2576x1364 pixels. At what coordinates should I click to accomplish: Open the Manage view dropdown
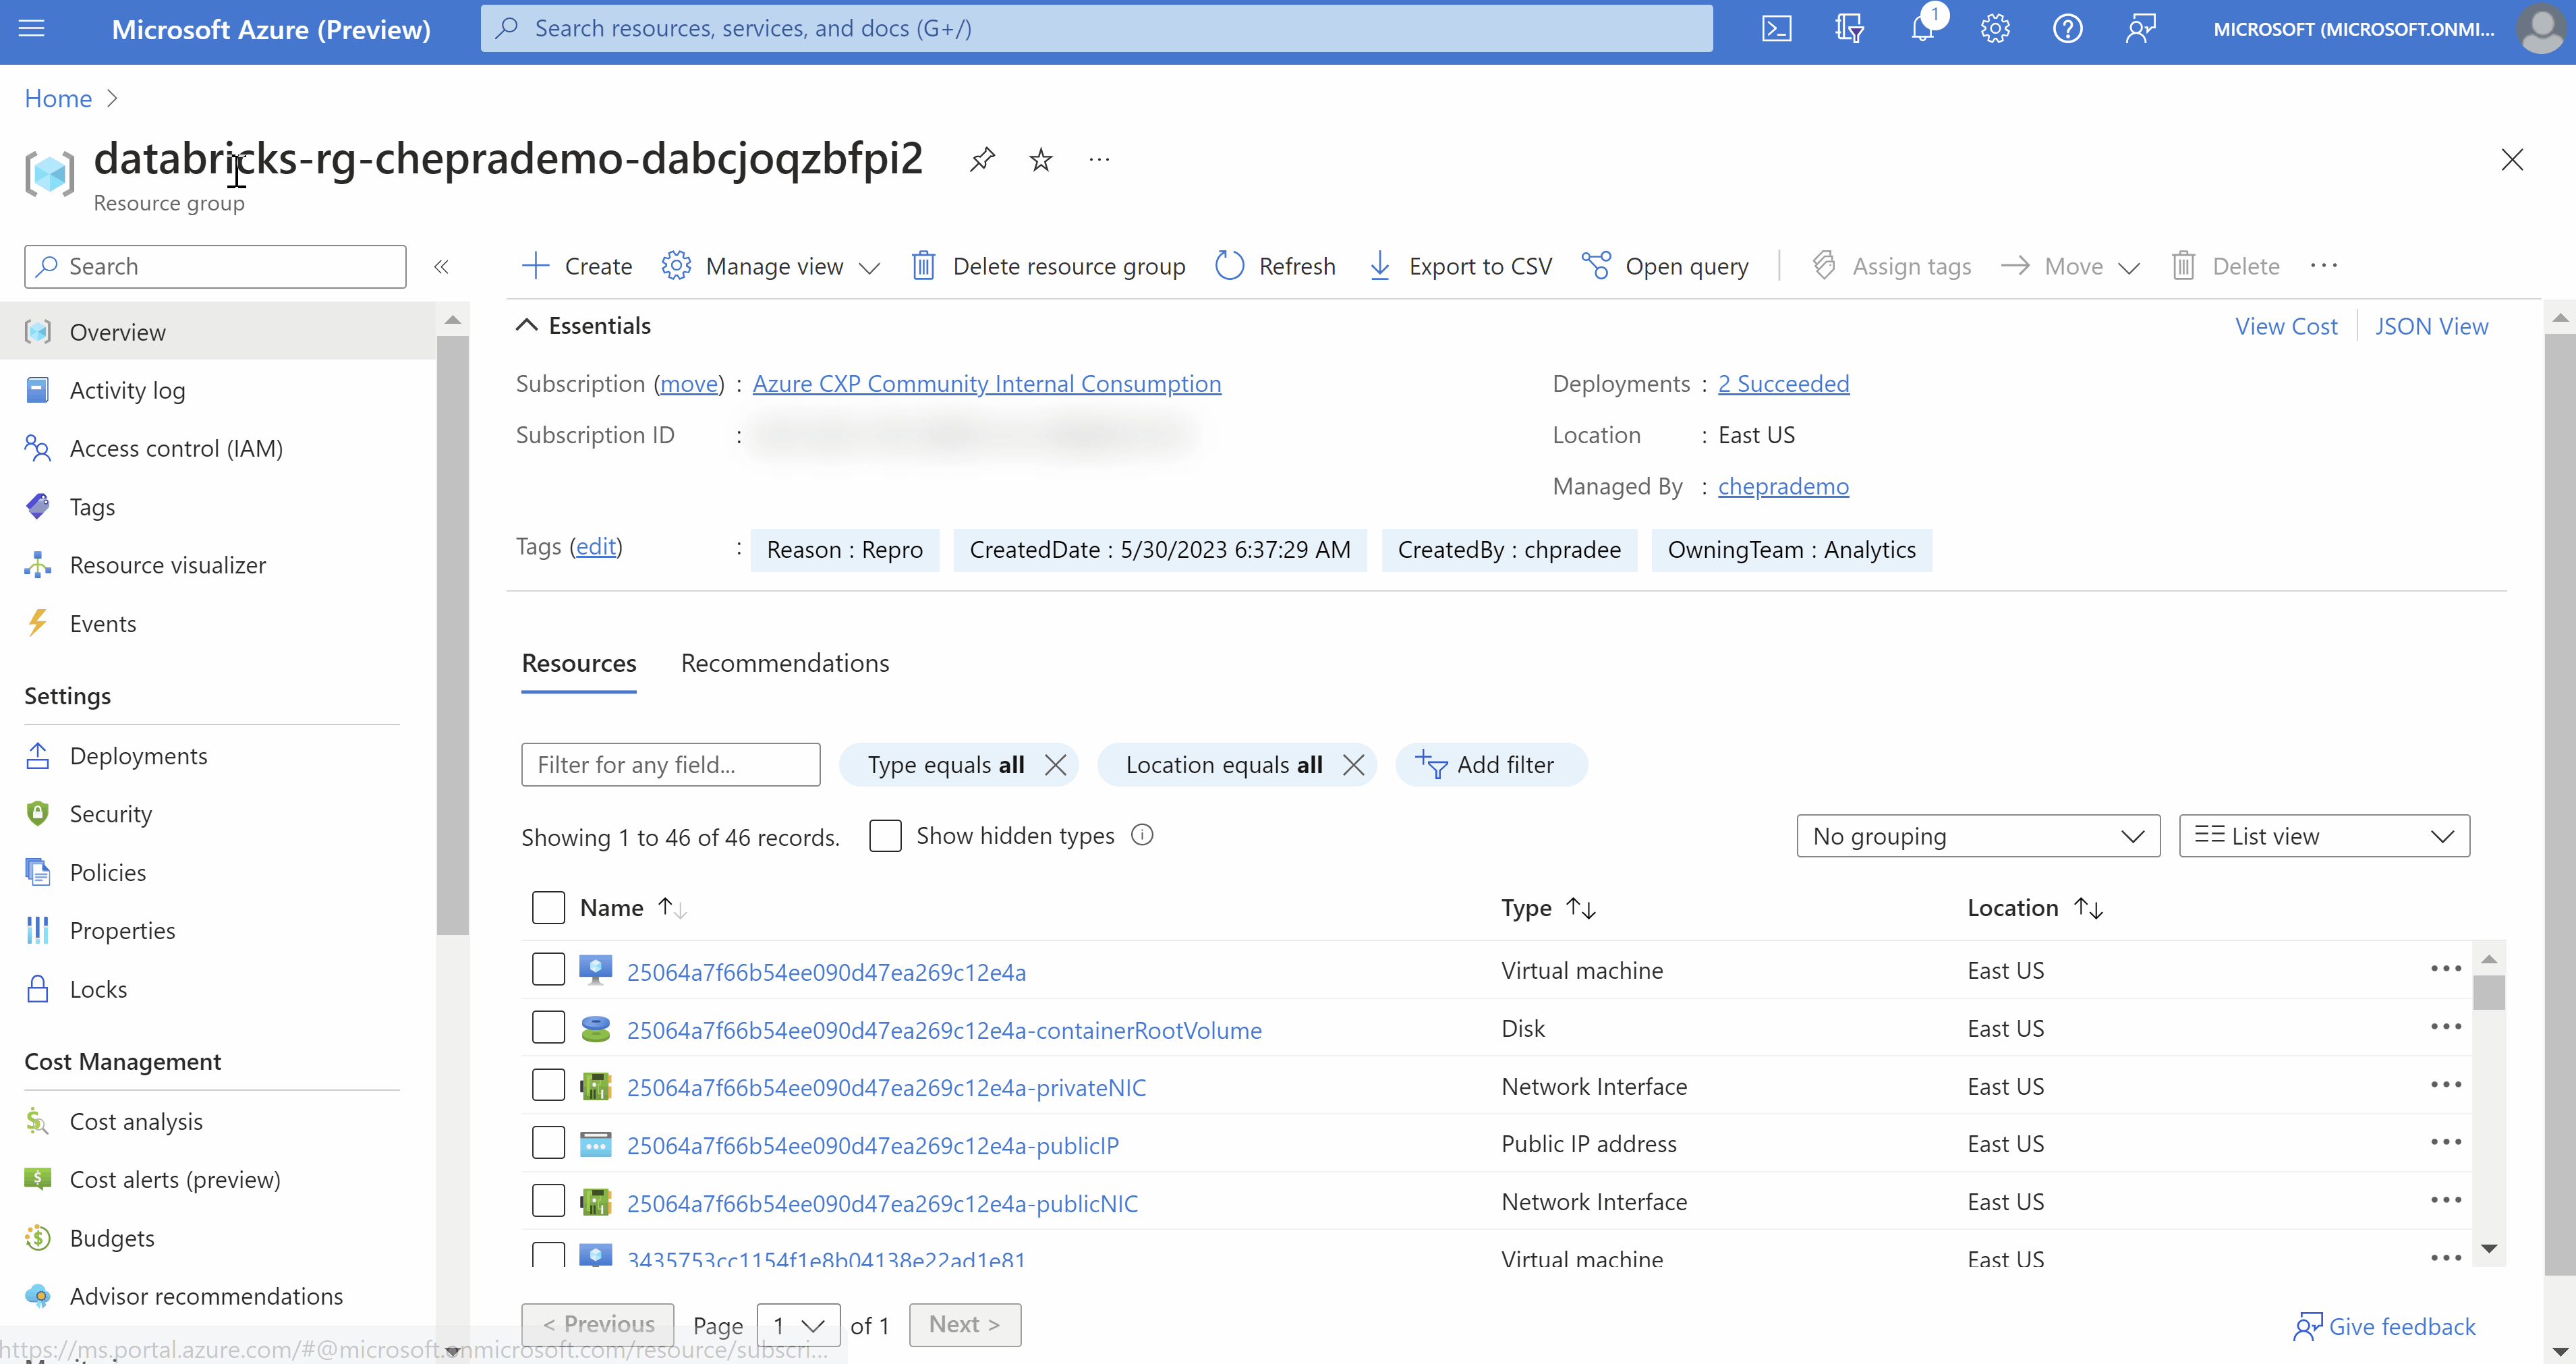(770, 267)
